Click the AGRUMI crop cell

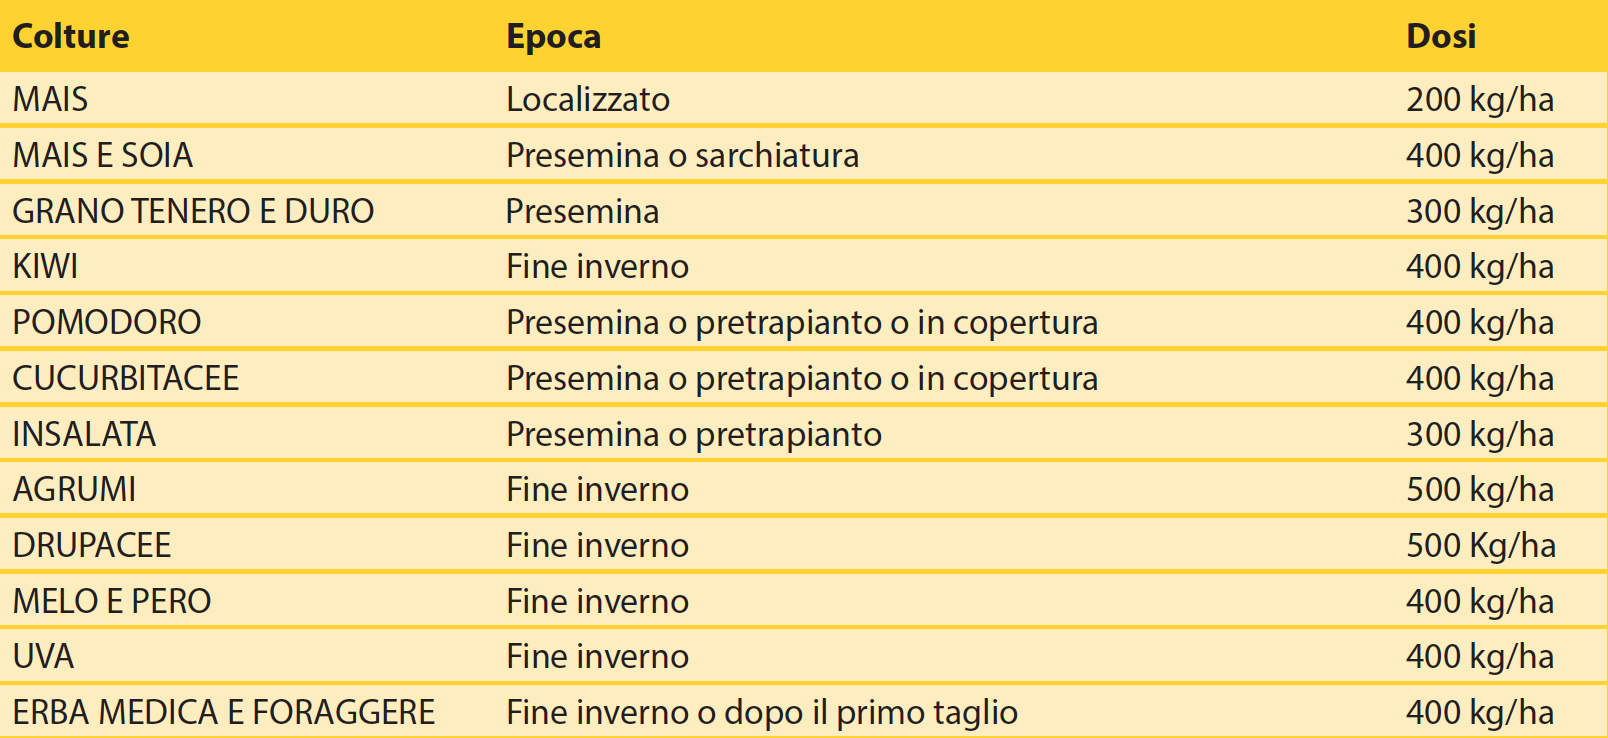coord(74,489)
